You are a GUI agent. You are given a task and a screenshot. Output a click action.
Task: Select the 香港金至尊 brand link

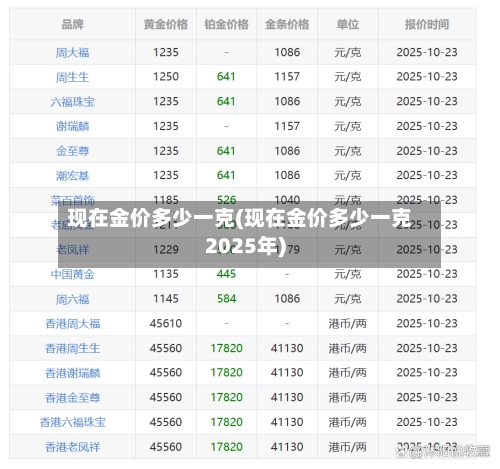(72, 397)
